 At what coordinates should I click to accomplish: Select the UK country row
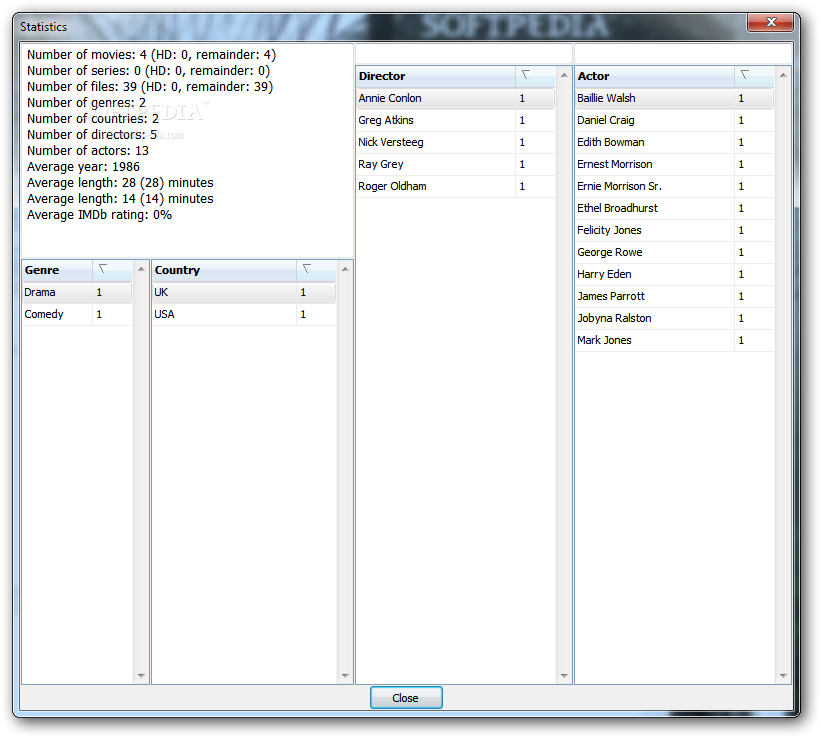244,292
